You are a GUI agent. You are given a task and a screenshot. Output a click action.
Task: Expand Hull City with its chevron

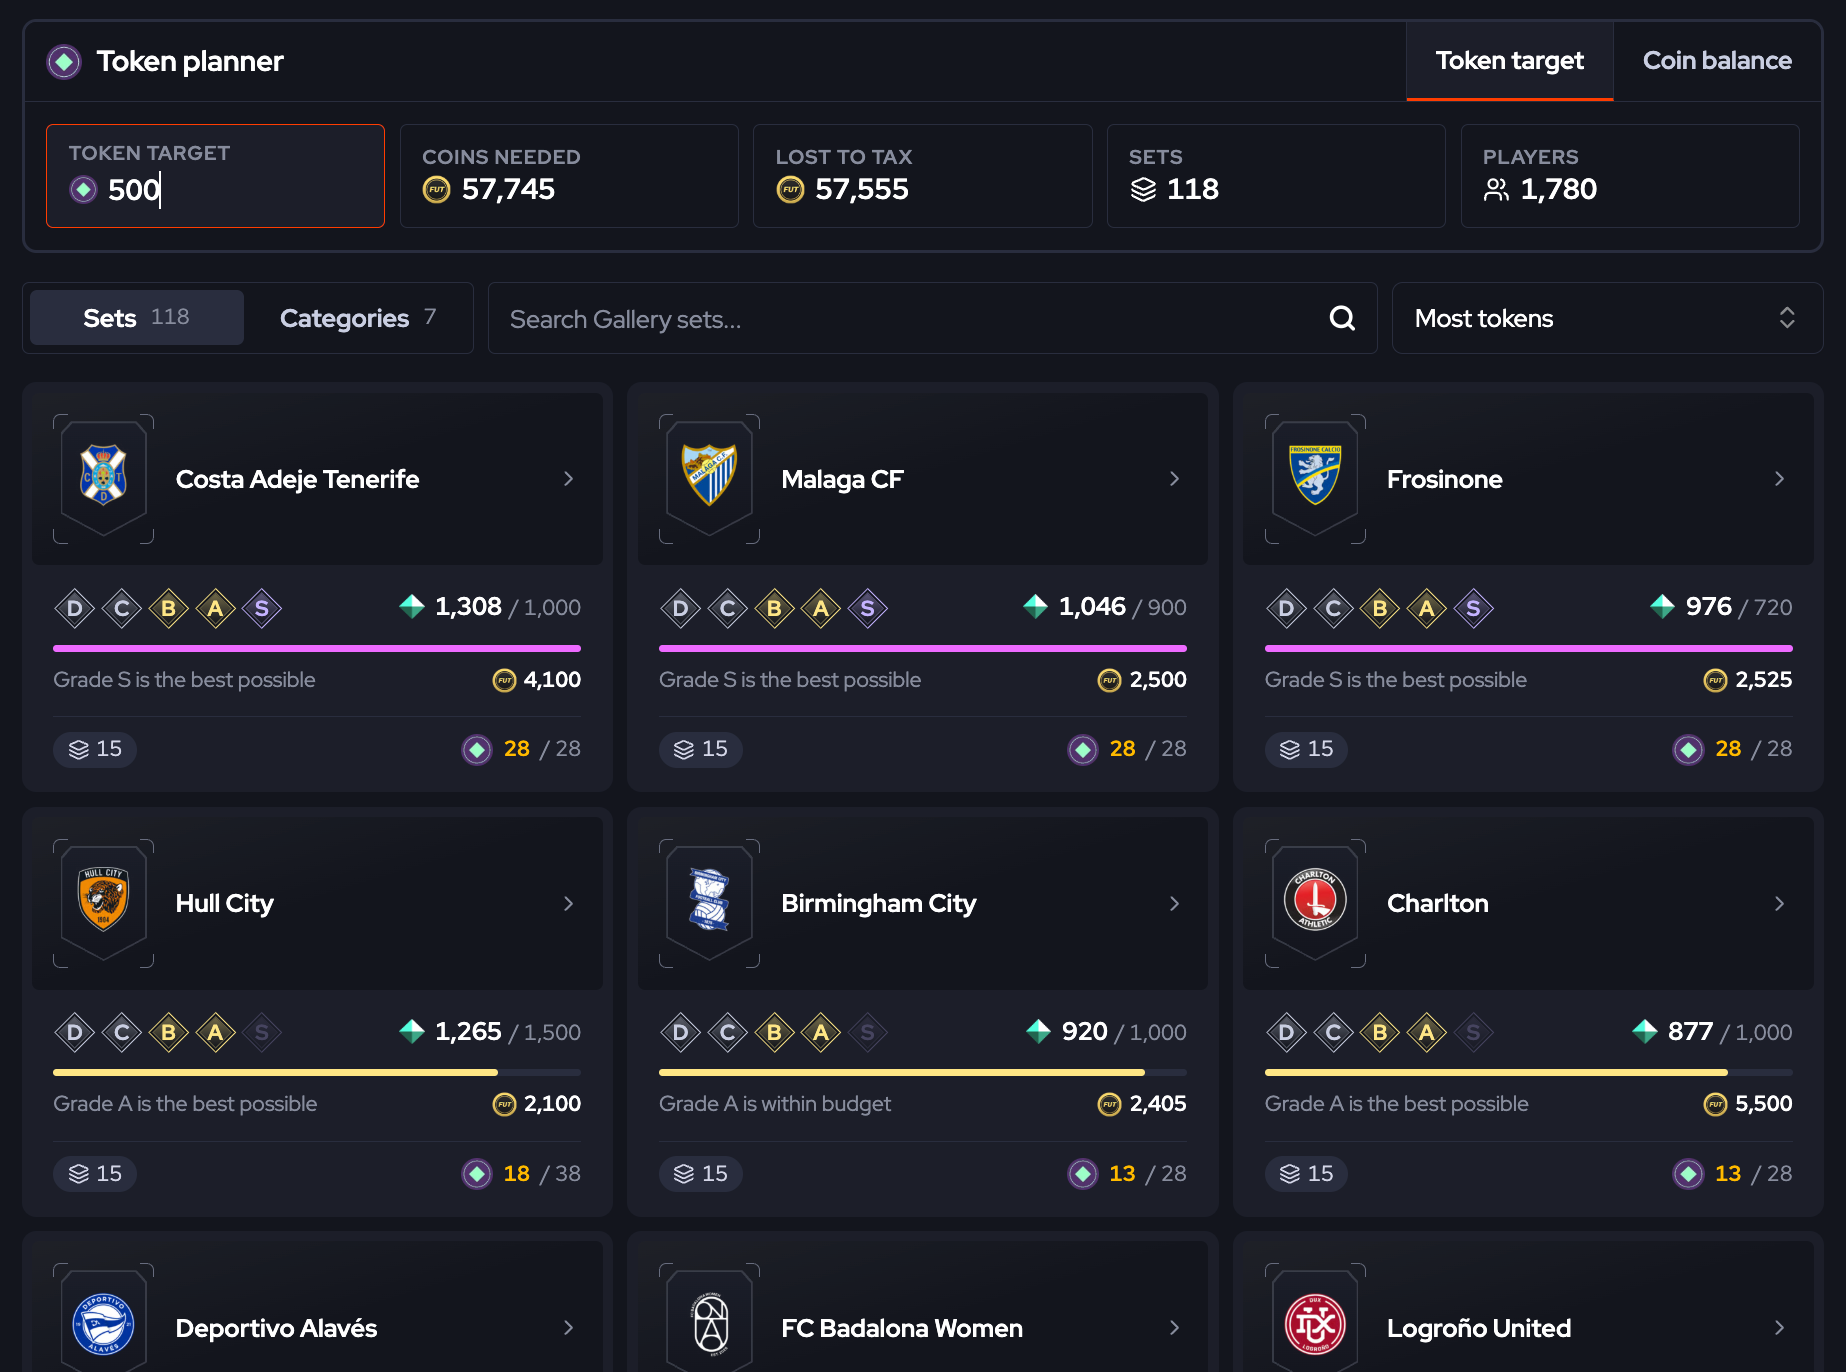click(568, 904)
